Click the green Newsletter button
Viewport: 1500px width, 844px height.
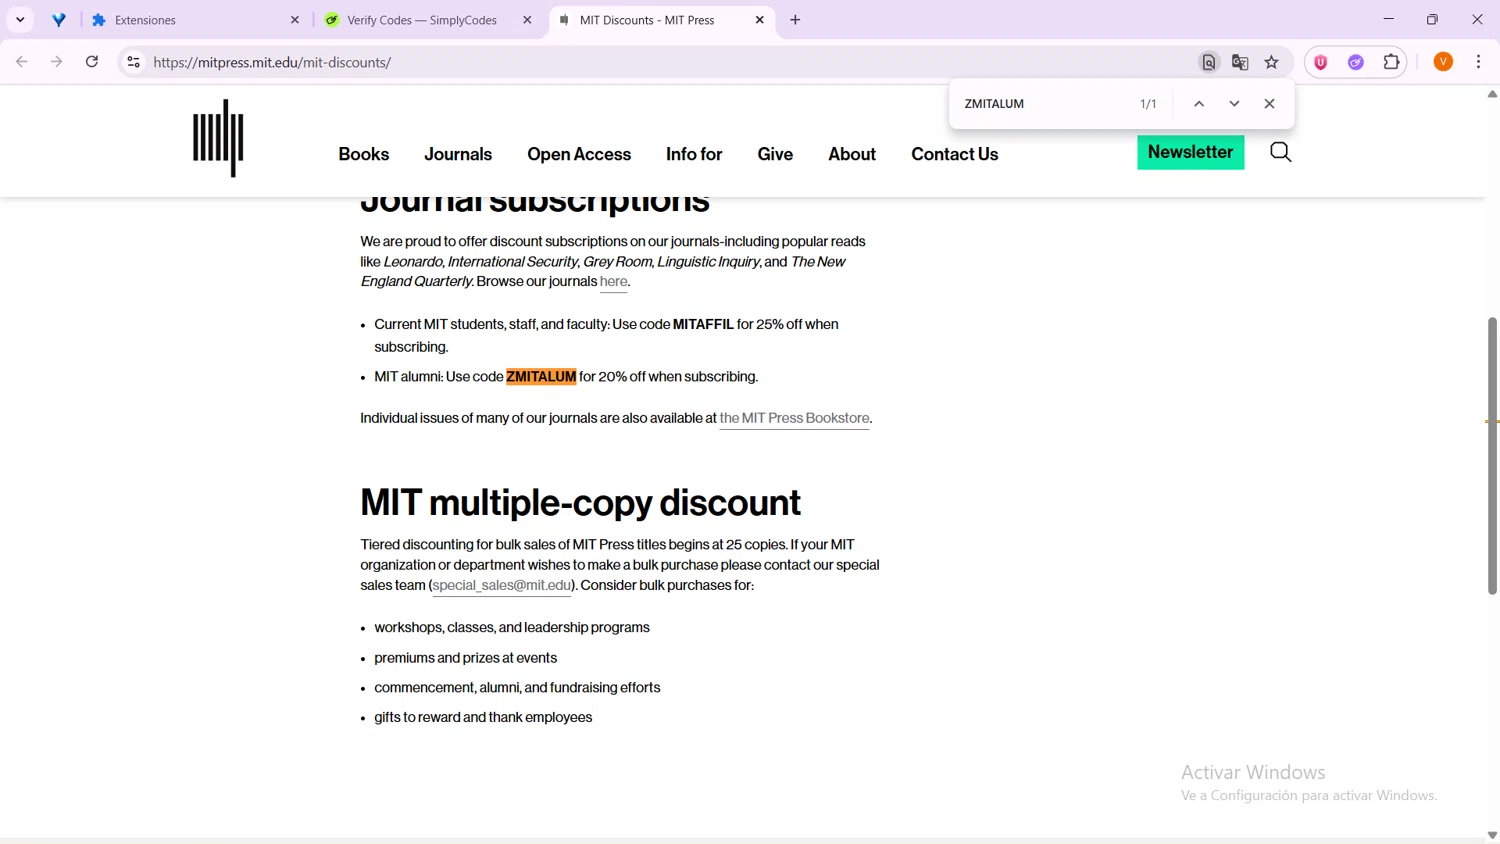tap(1190, 152)
